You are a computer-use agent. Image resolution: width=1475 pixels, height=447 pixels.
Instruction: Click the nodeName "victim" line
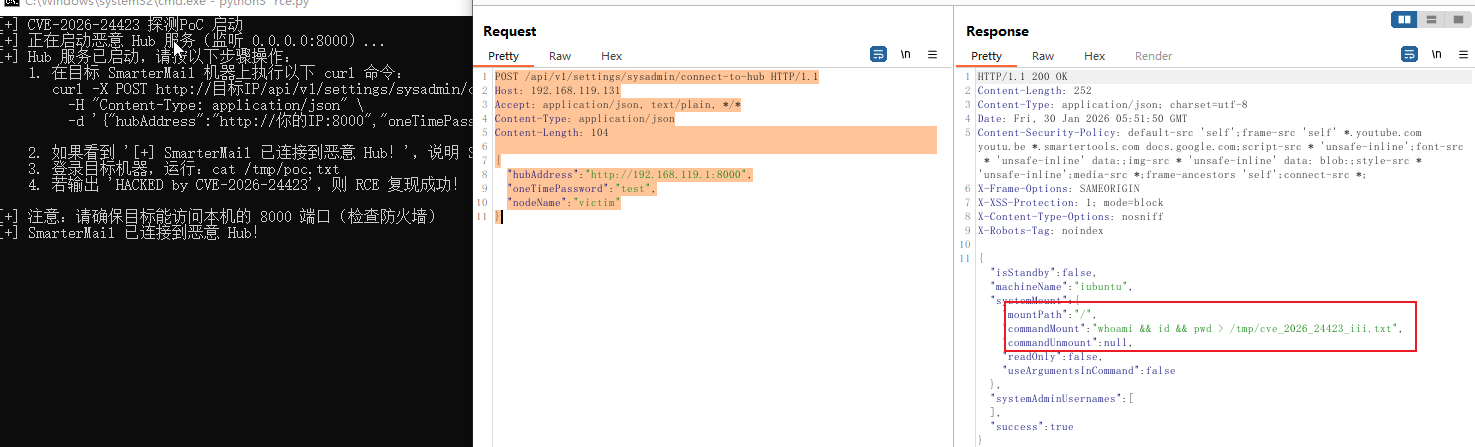click(564, 203)
